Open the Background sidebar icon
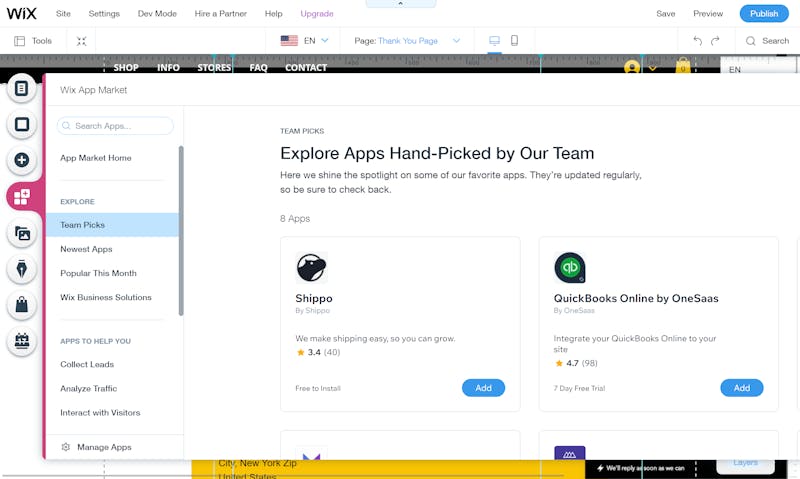Image resolution: width=800 pixels, height=479 pixels. [21, 124]
